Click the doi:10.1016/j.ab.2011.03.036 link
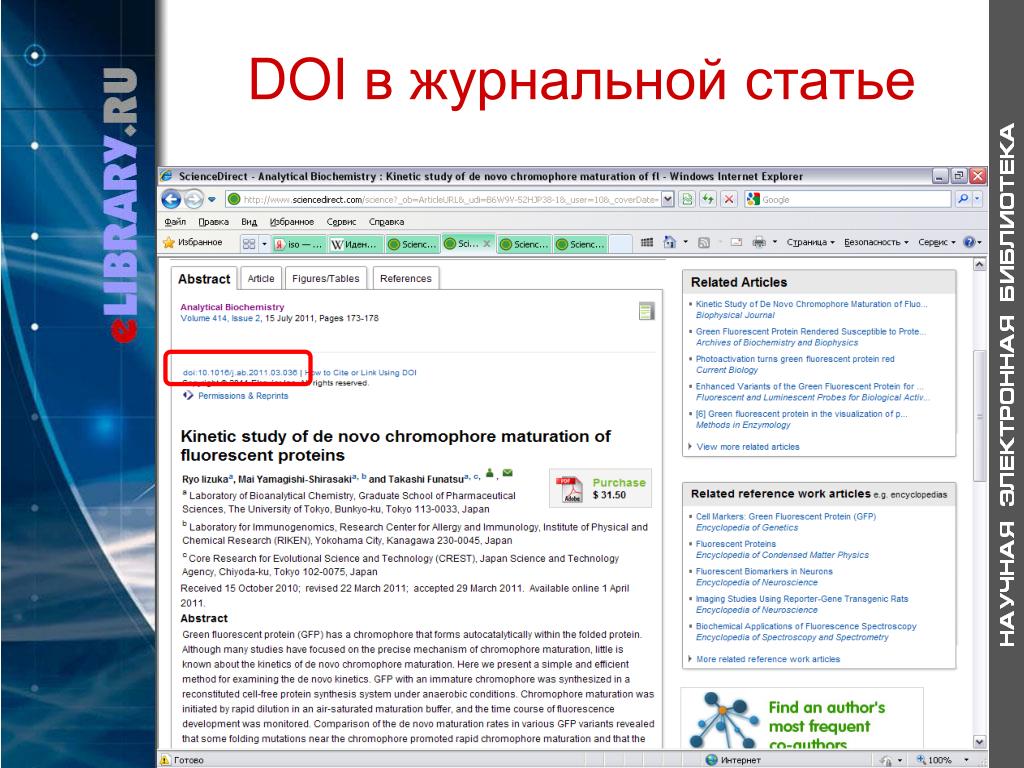Viewport: 1024px width, 768px height. [240, 372]
